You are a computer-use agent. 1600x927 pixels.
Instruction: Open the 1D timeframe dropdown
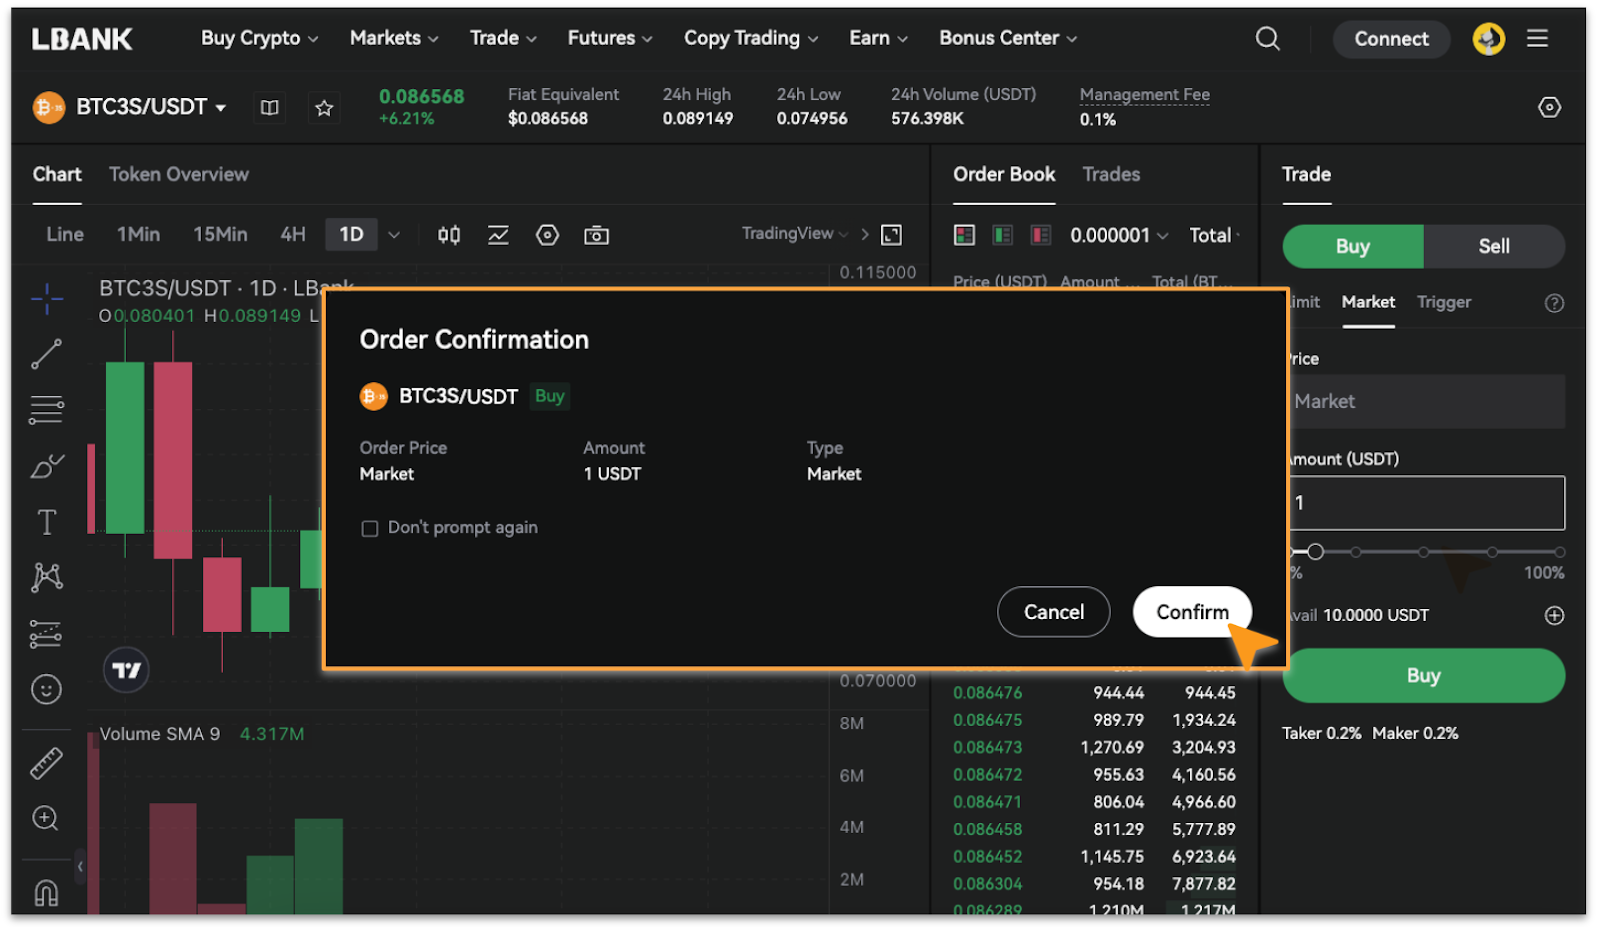[x=393, y=234]
